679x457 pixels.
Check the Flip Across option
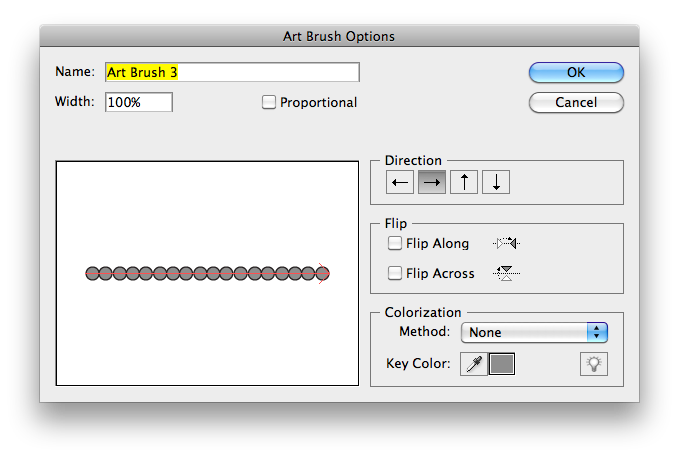[x=396, y=273]
